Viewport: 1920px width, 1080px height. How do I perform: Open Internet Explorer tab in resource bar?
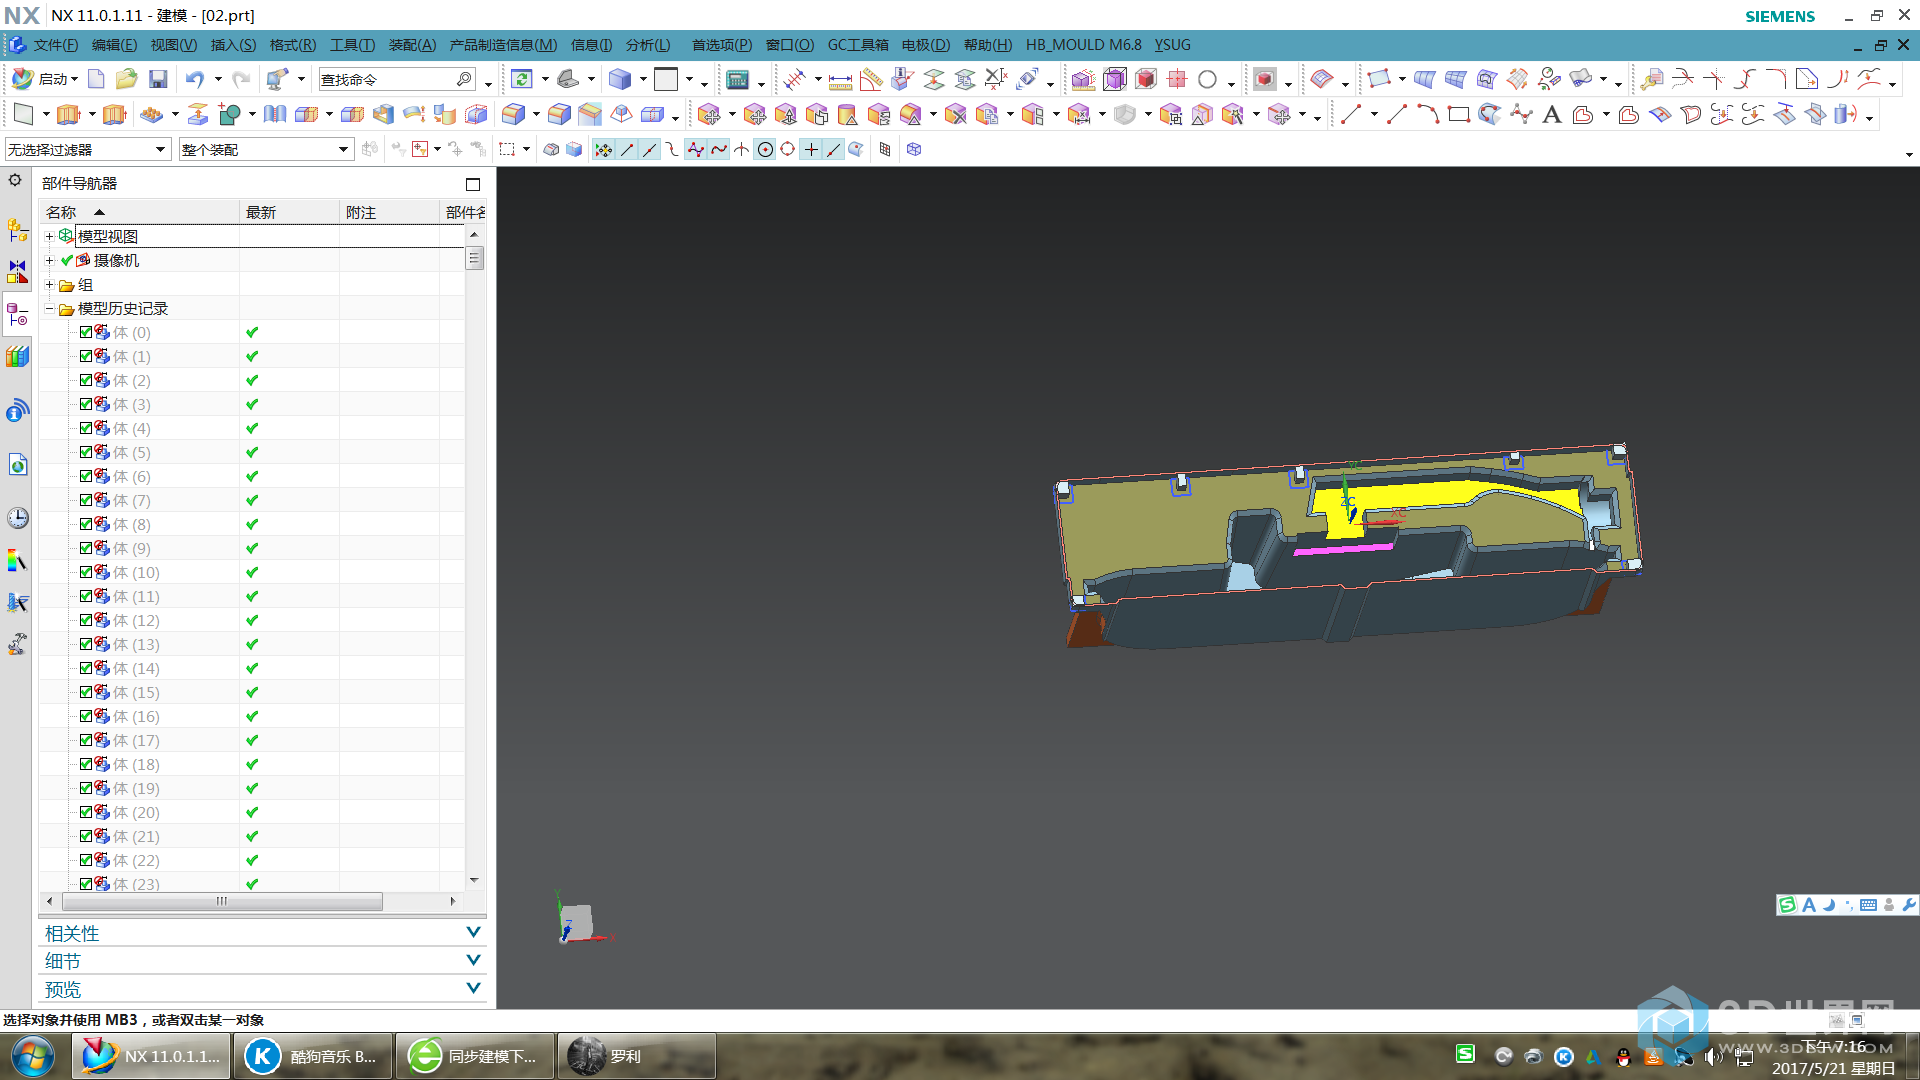[x=17, y=465]
